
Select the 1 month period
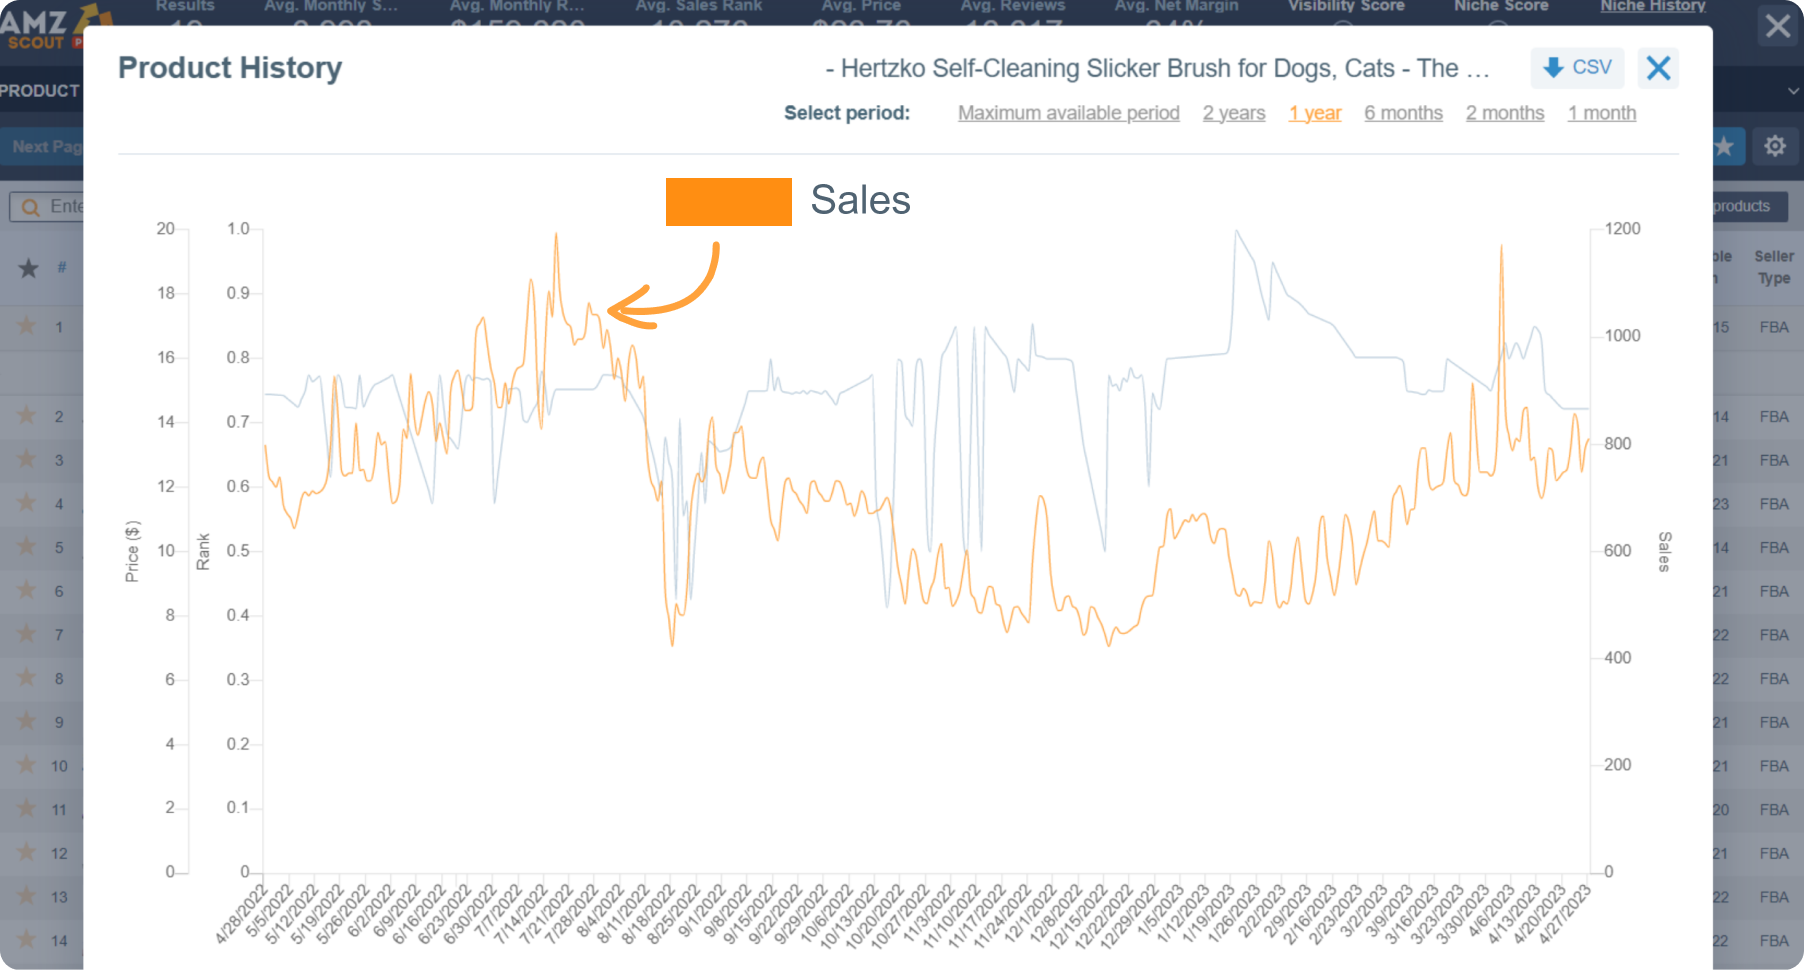tap(1601, 113)
